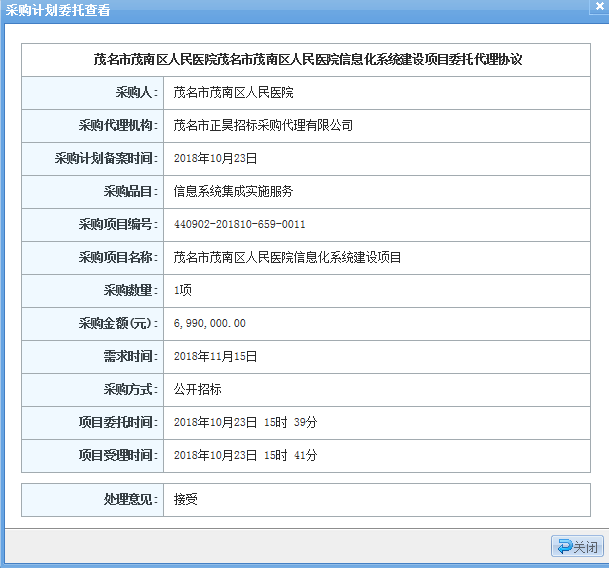Click project number 440902-201810-659-0011

240,224
